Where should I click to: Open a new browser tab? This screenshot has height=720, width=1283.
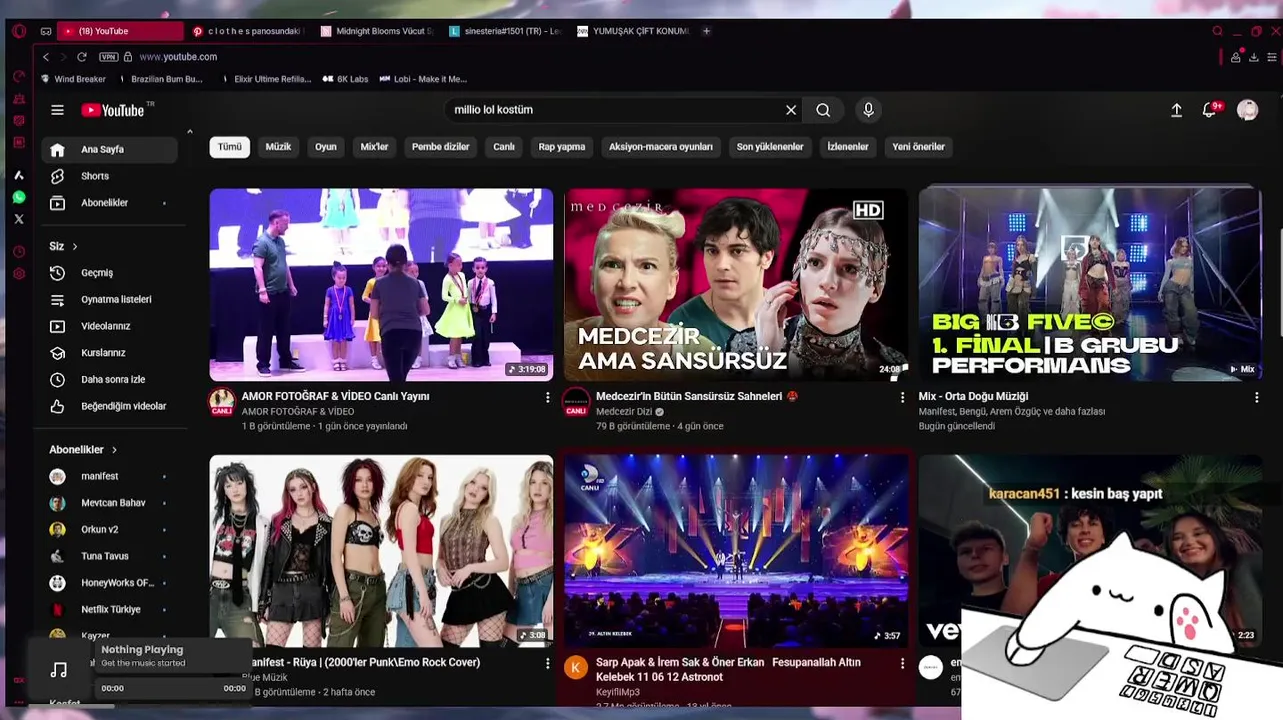coord(706,31)
